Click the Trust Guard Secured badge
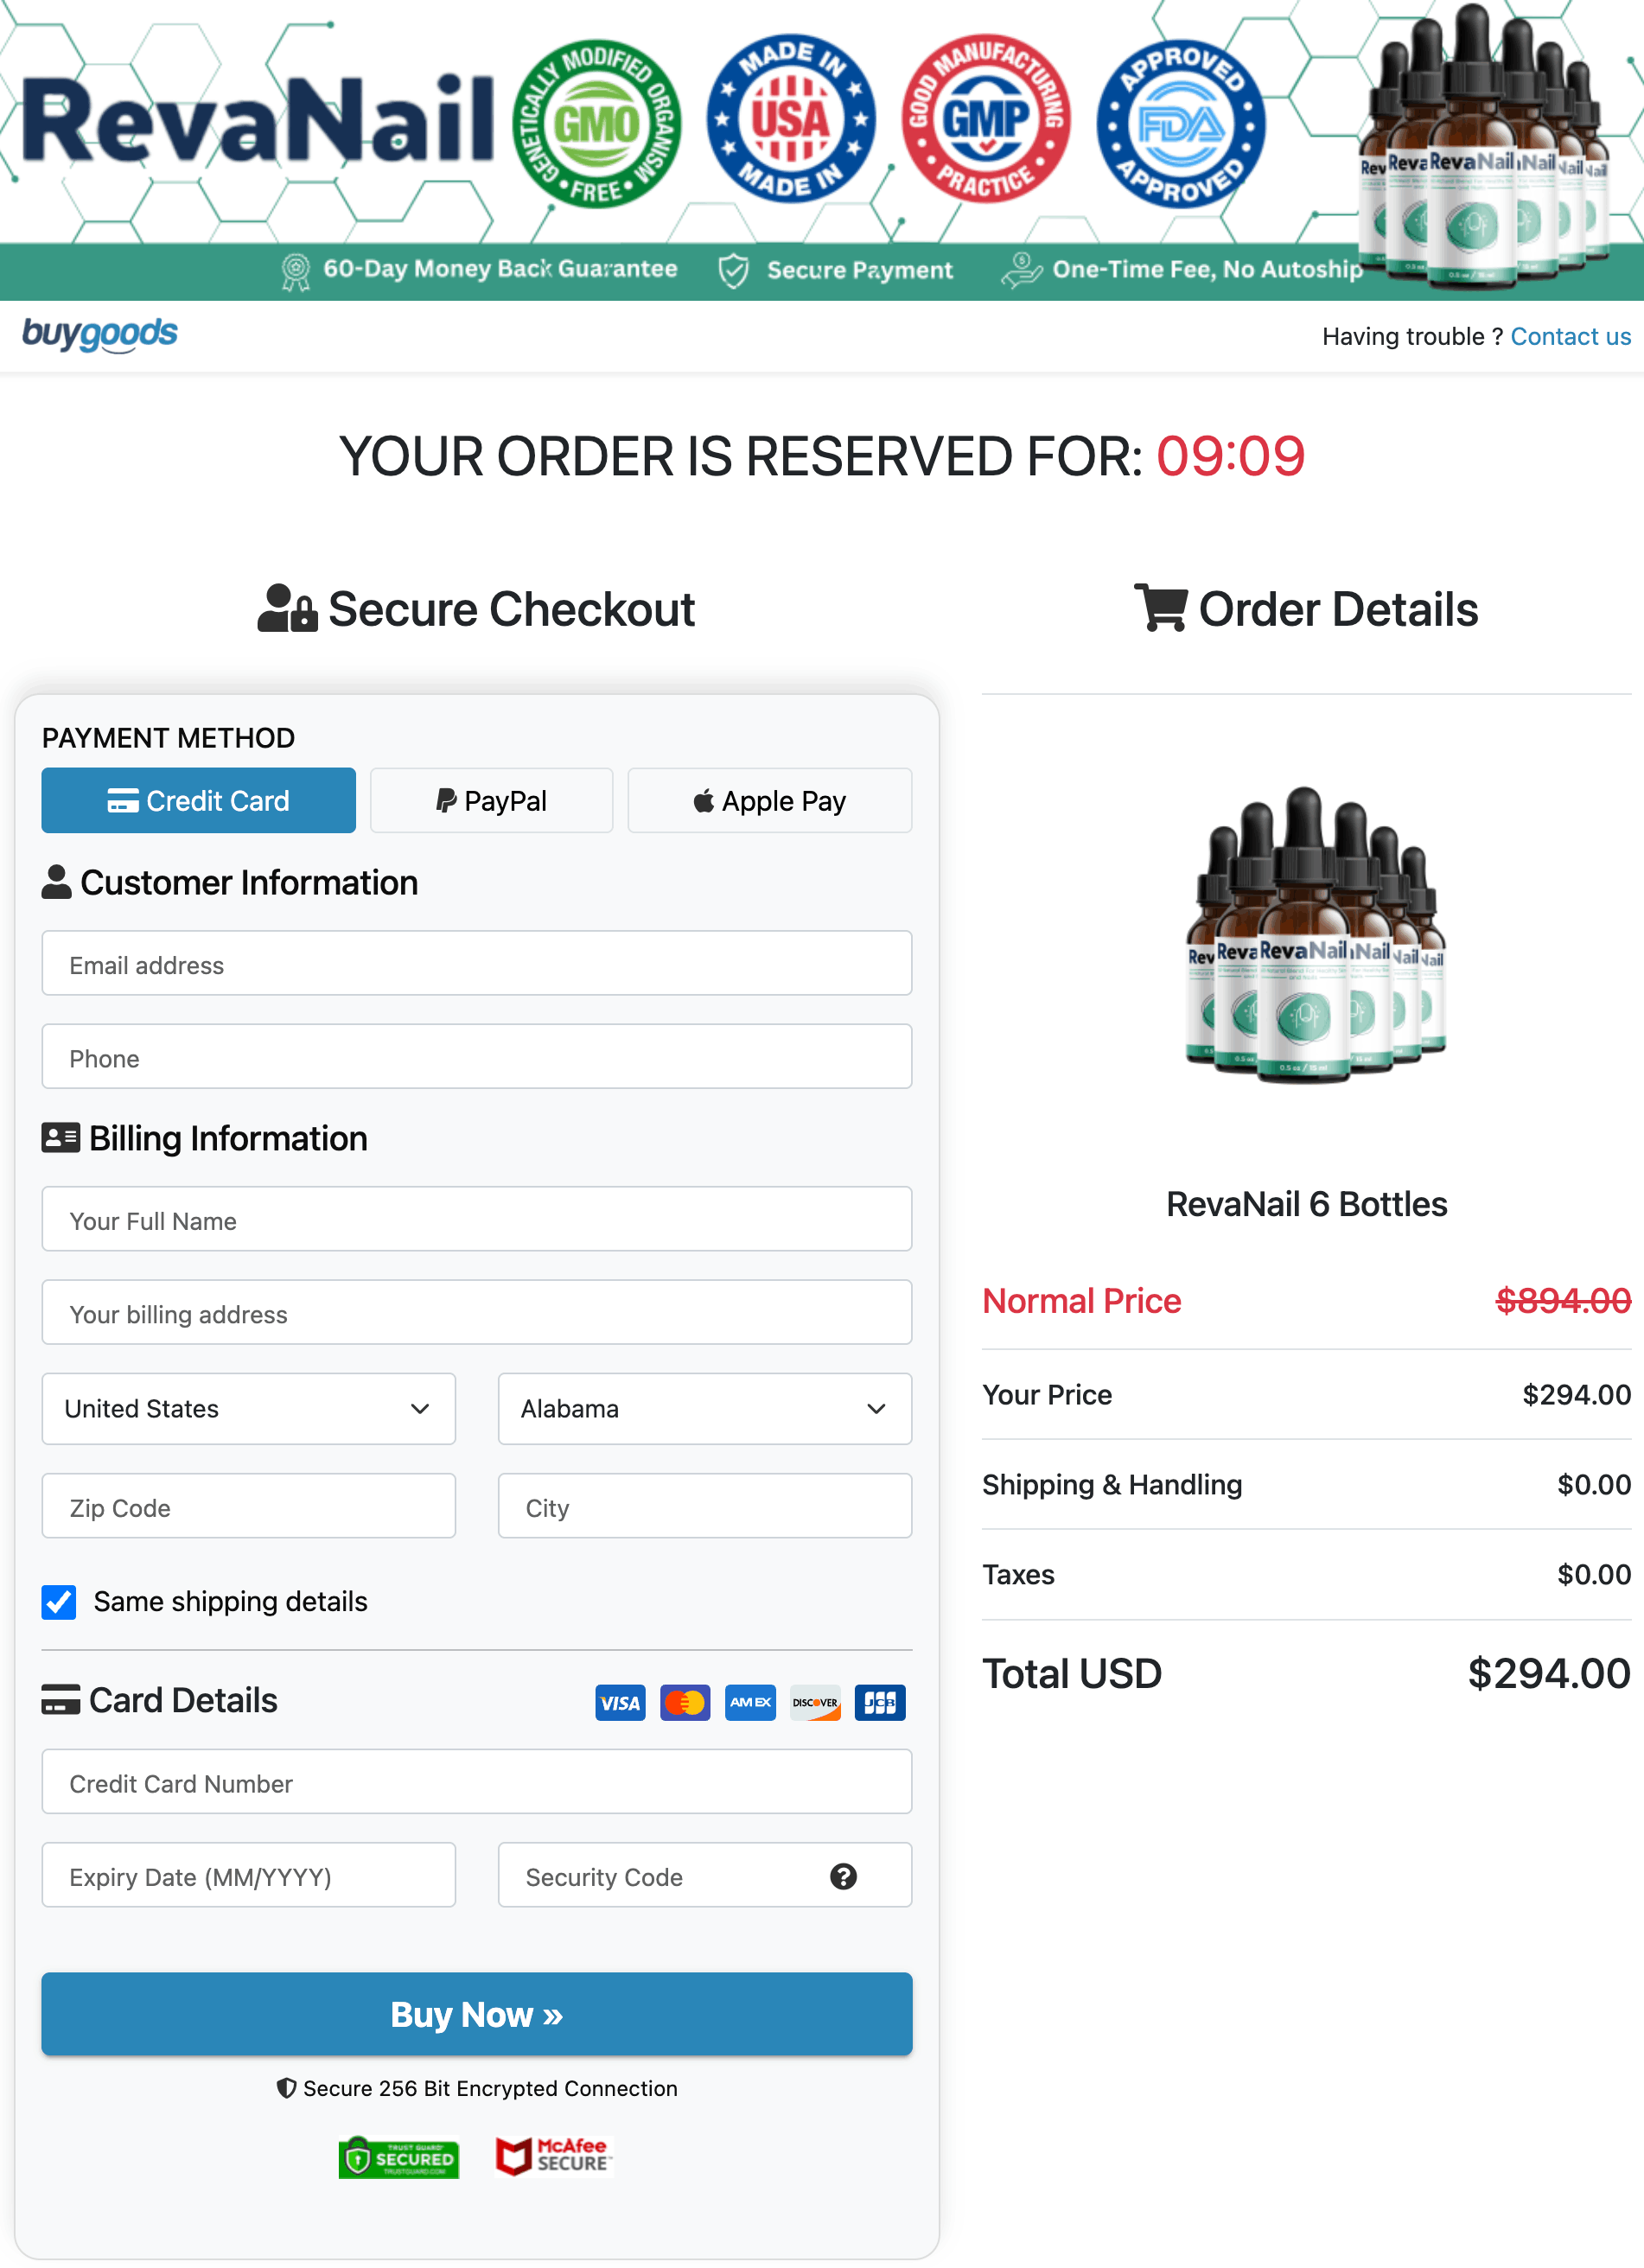The width and height of the screenshot is (1644, 2268). coord(399,2157)
